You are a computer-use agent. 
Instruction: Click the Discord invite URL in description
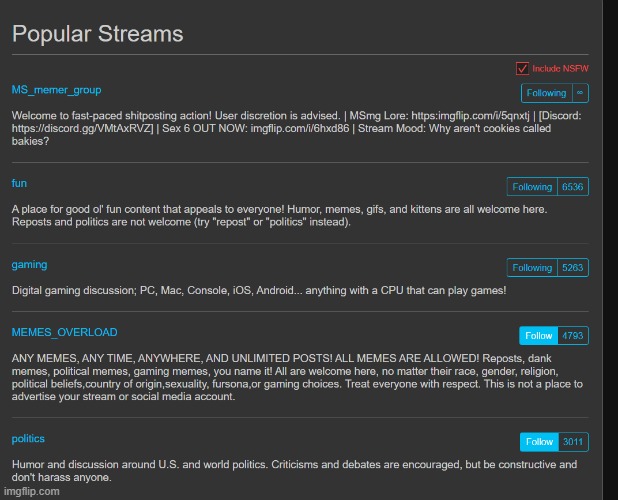[x=80, y=128]
